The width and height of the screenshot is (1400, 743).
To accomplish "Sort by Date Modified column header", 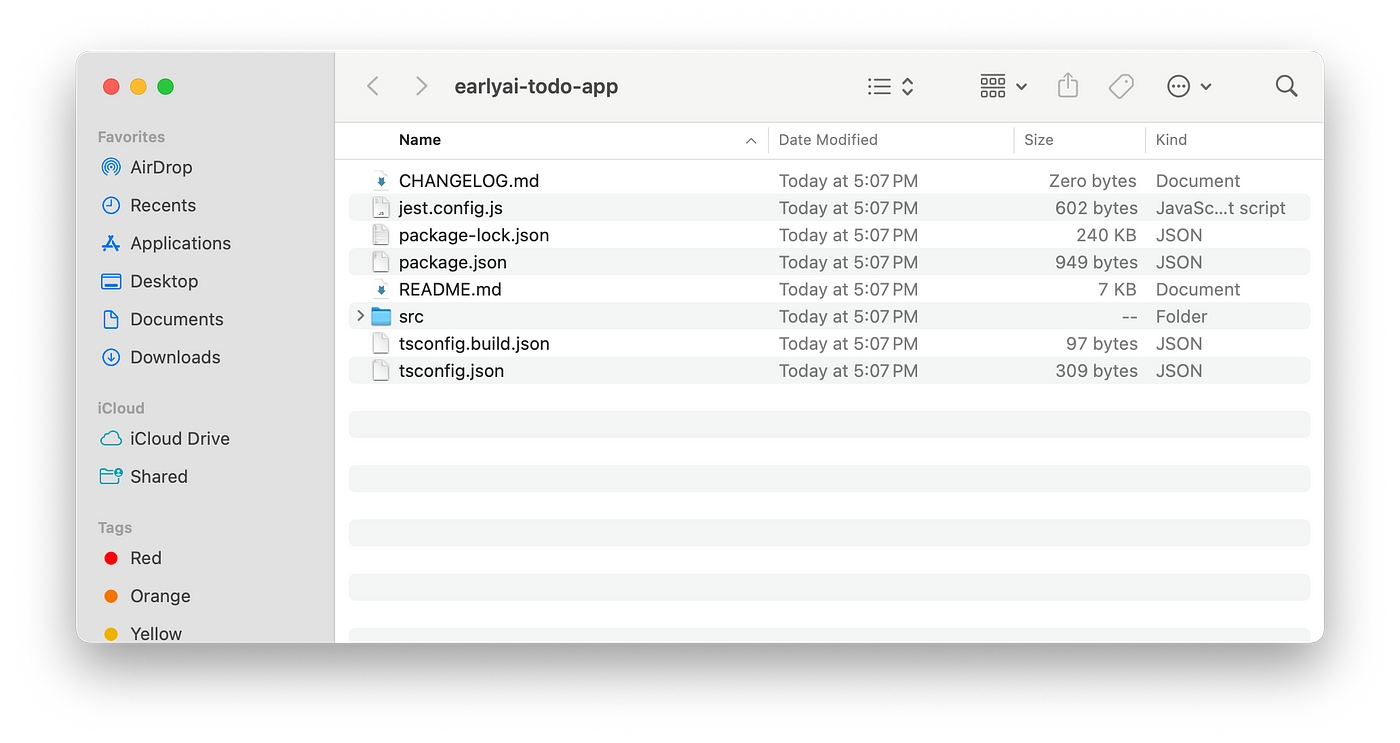I will (x=828, y=140).
